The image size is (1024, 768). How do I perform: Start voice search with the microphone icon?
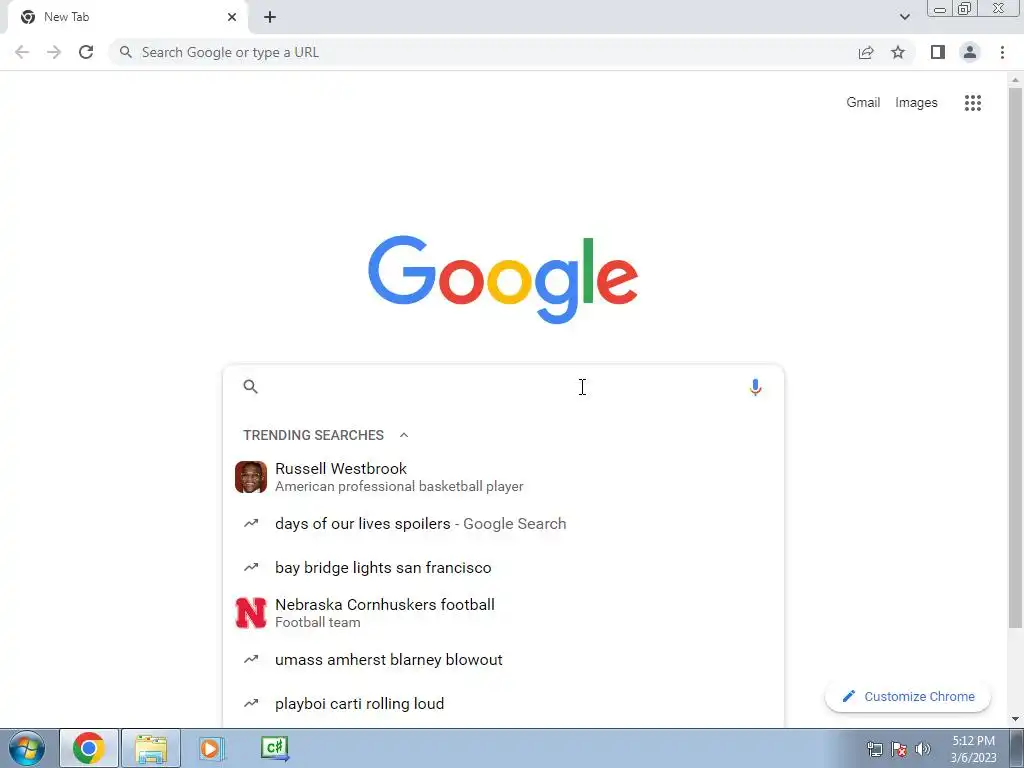(755, 387)
